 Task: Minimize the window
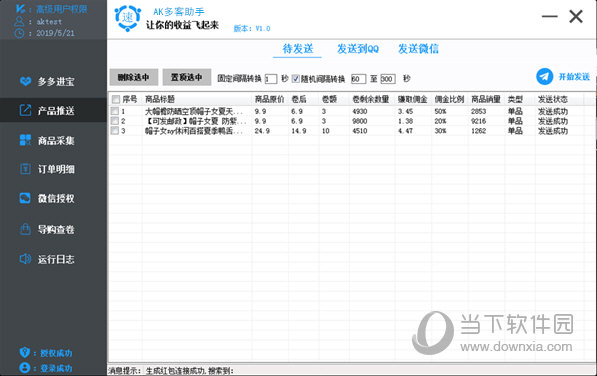tap(549, 16)
